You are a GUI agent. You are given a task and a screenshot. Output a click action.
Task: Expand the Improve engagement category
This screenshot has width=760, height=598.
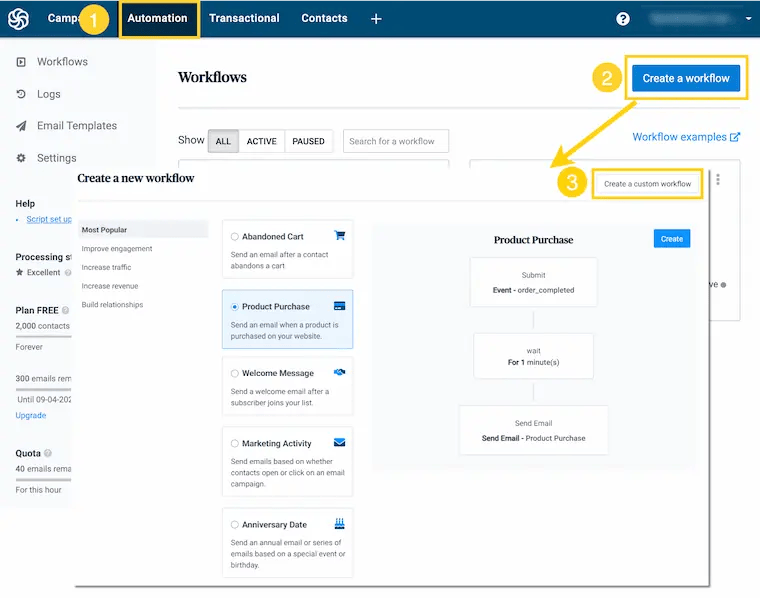[x=117, y=248]
